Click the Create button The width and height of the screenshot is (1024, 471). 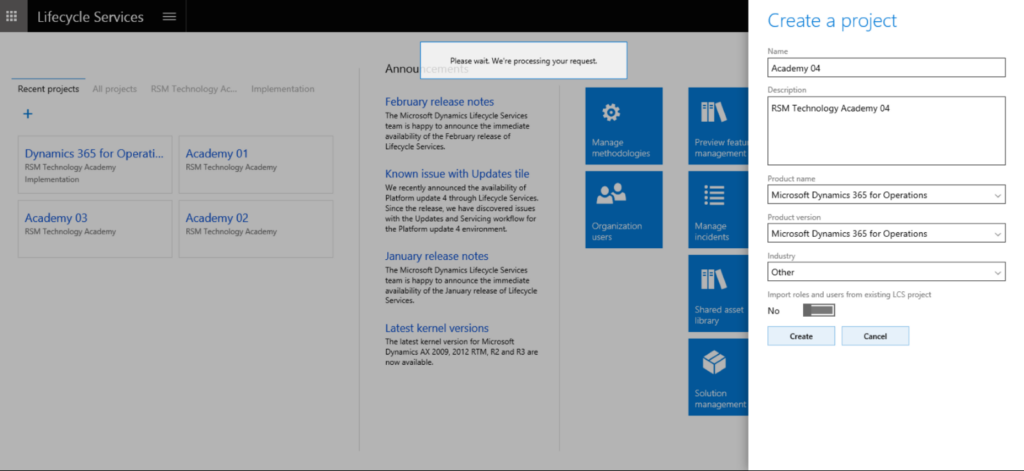coord(801,336)
